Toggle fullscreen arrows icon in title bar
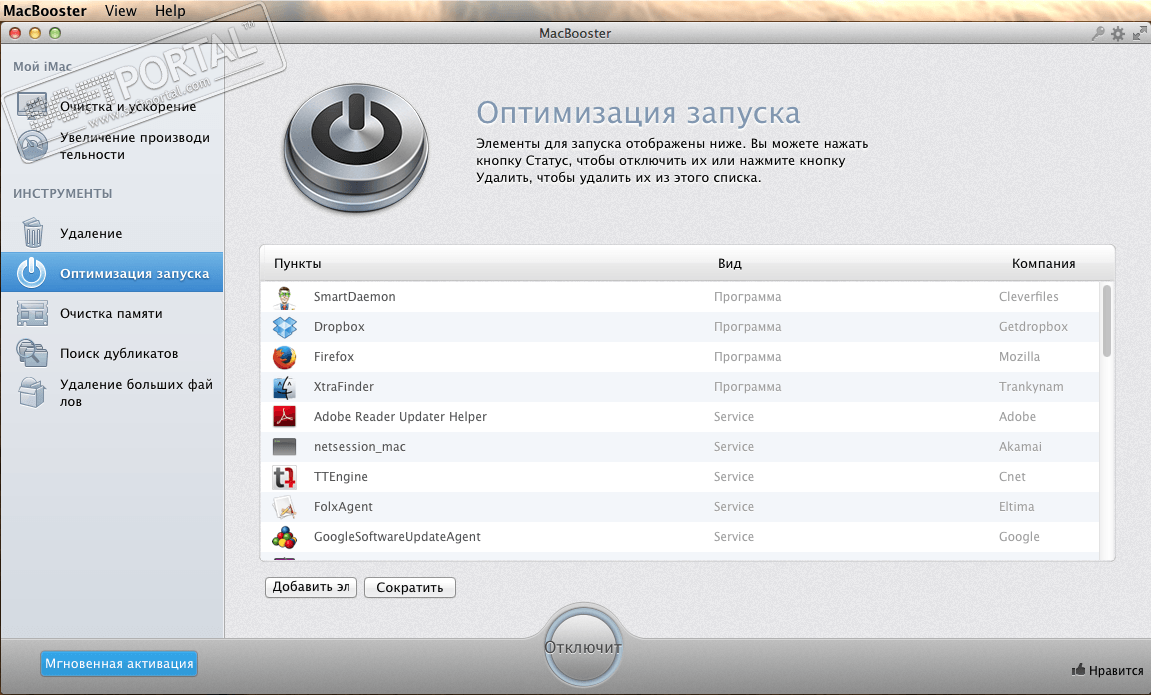1151x695 pixels. point(1139,33)
